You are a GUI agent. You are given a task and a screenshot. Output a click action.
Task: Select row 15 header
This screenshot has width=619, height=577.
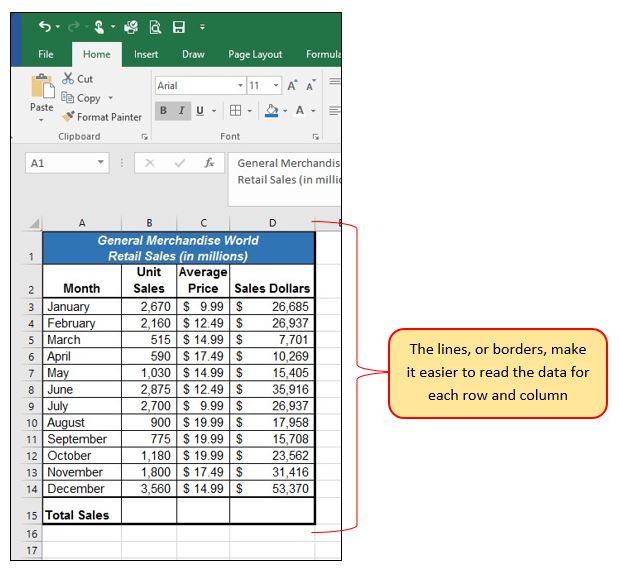pos(32,511)
